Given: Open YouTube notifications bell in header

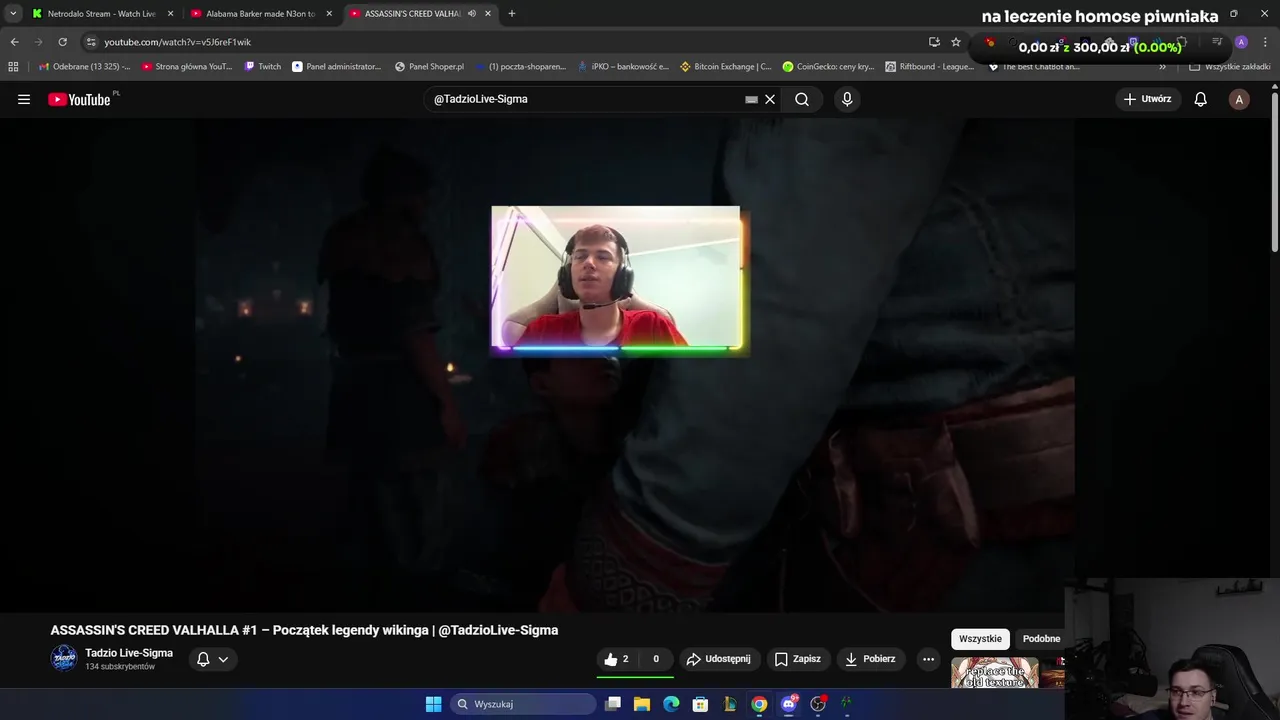Looking at the screenshot, I should [1201, 99].
